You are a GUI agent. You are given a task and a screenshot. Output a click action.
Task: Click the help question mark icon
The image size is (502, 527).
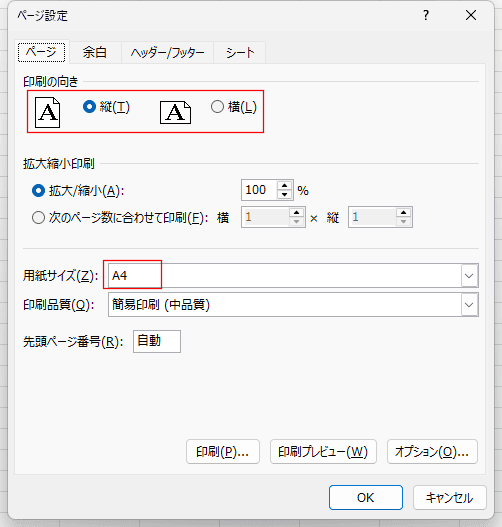[x=426, y=15]
